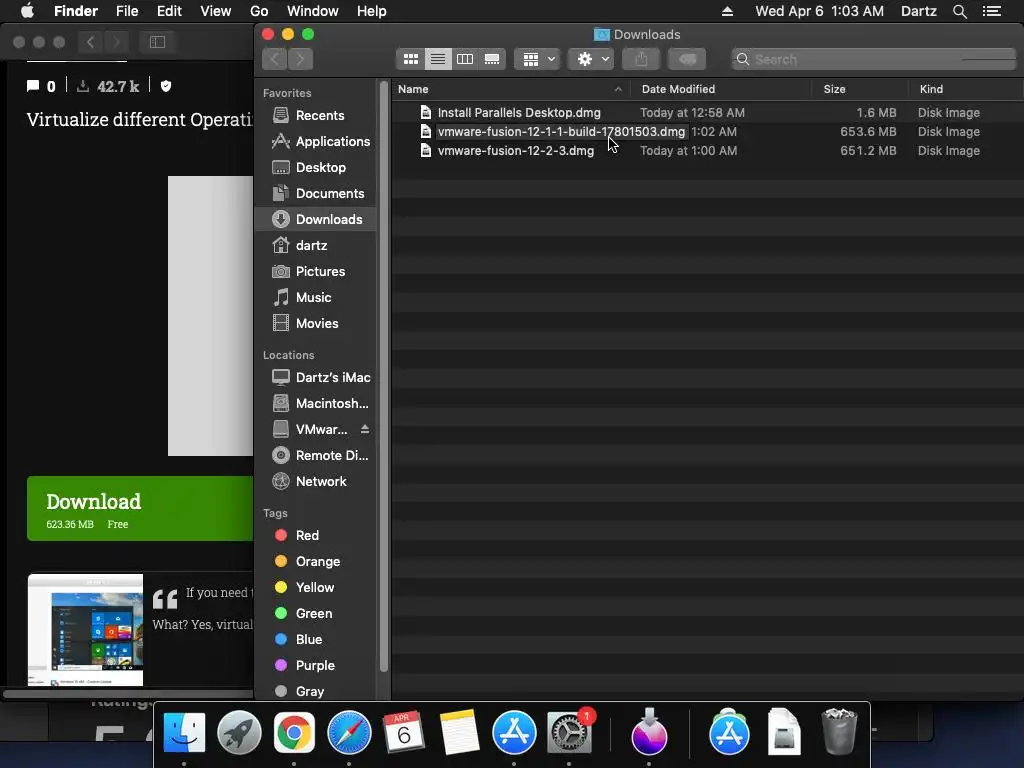This screenshot has width=1024, height=768.
Task: Sort files by Size column
Action: [x=860, y=89]
